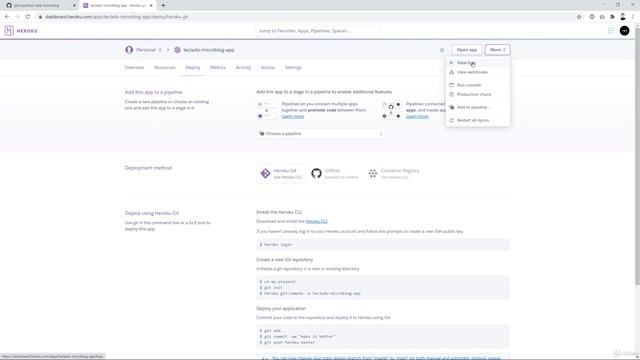This screenshot has width=640, height=360.
Task: Click the teclado-microblog-app breadcrumb name
Action: 209,50
